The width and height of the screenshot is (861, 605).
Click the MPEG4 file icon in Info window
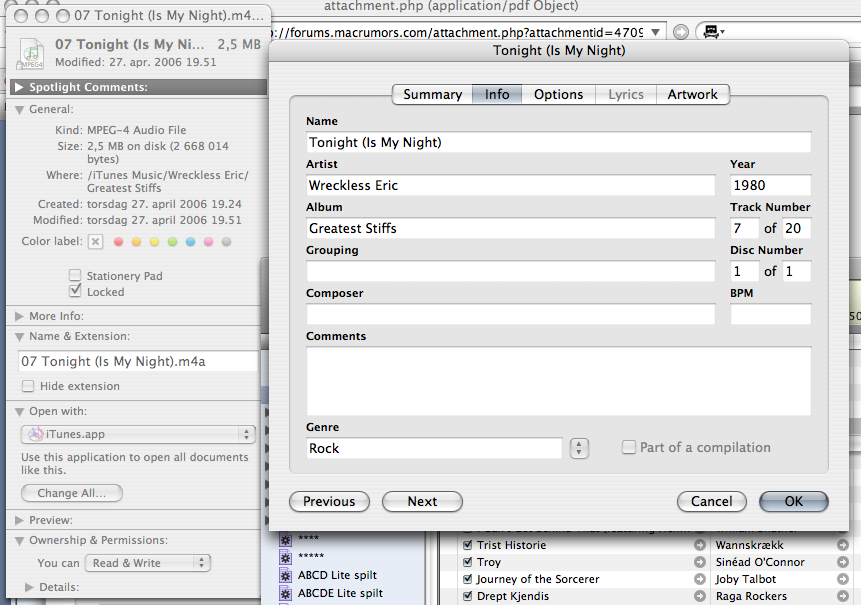coord(31,53)
